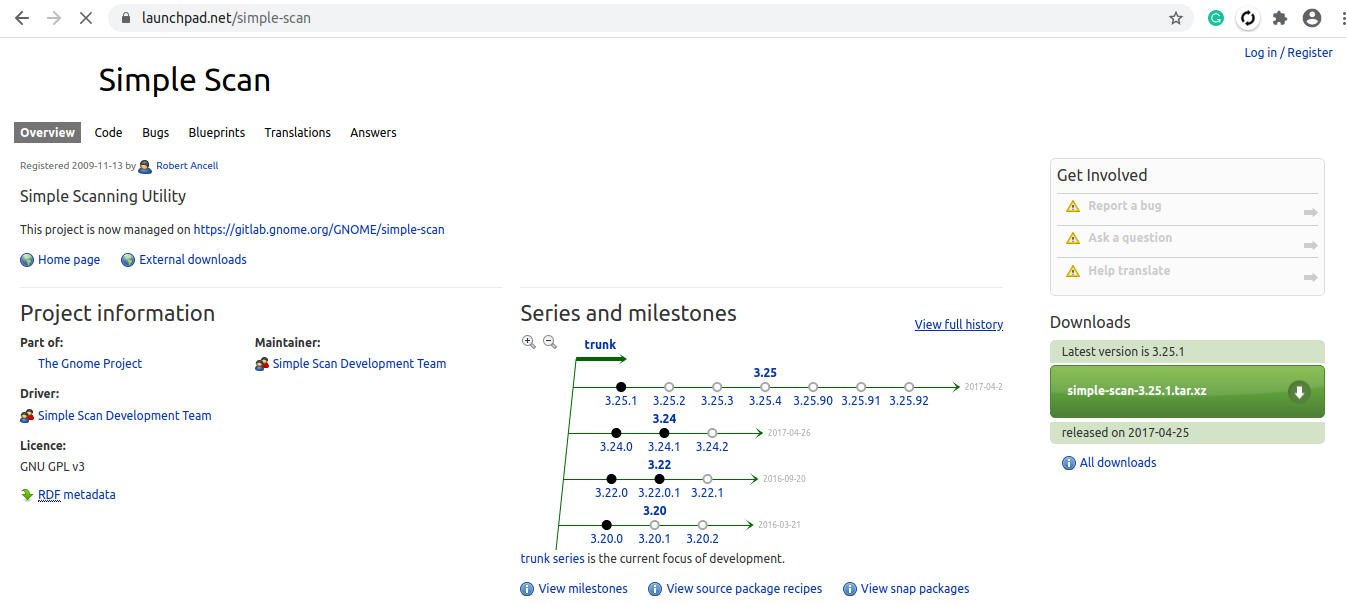This screenshot has width=1347, height=605.
Task: Click the 3.20.0 release marker
Action: [606, 525]
